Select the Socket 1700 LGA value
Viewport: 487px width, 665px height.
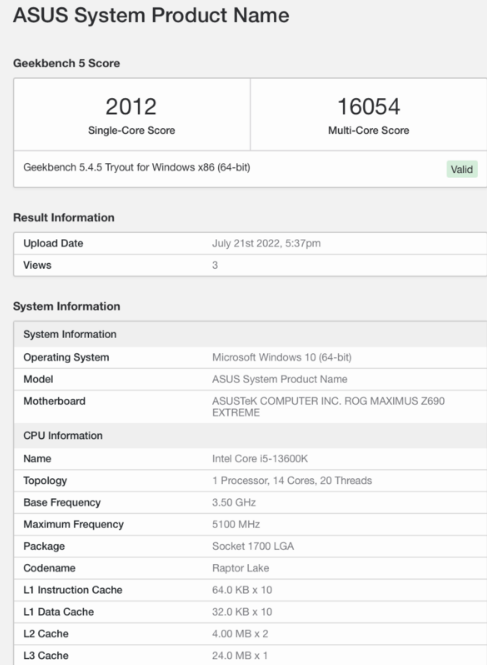[x=253, y=546]
